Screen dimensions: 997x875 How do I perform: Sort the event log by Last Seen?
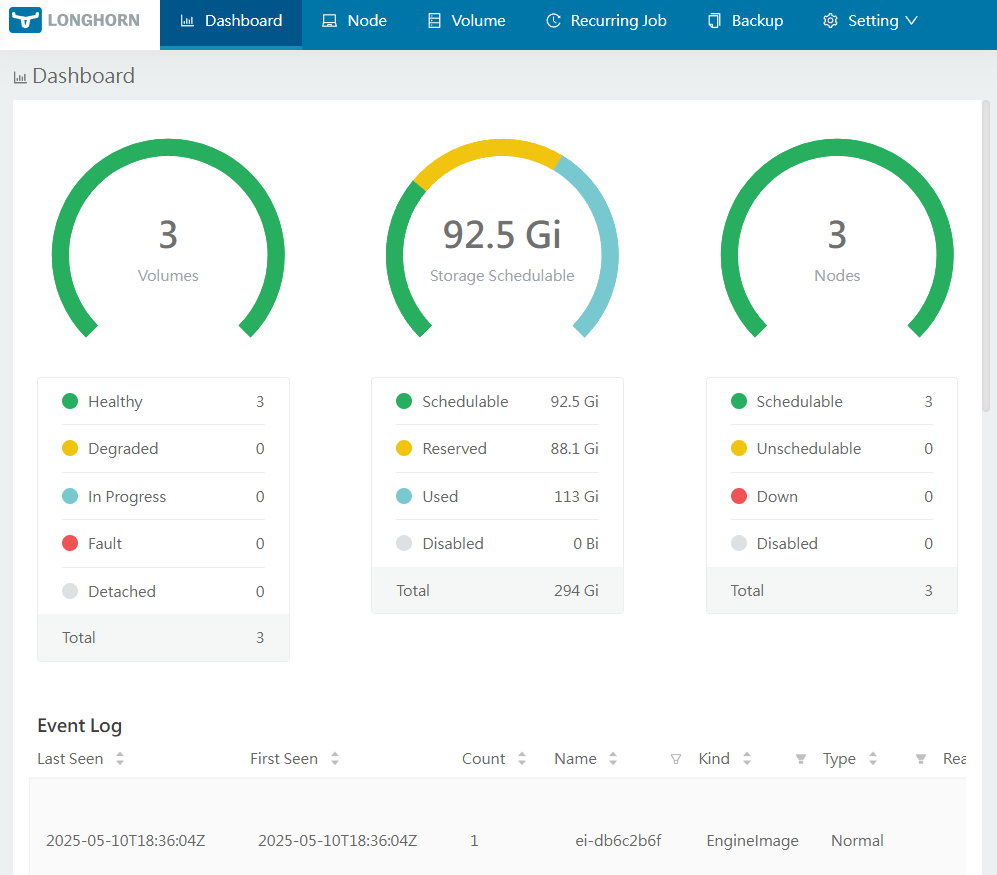click(119, 758)
